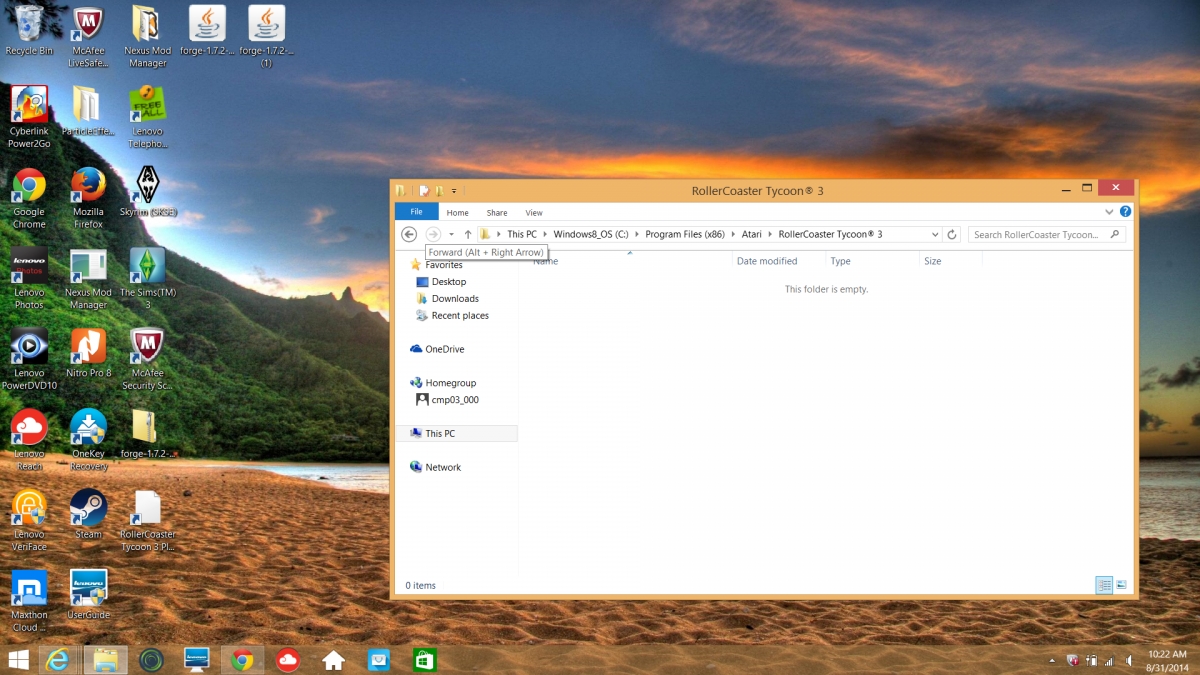Image resolution: width=1200 pixels, height=675 pixels.
Task: Open Explorer help question mark icon
Action: [1125, 212]
